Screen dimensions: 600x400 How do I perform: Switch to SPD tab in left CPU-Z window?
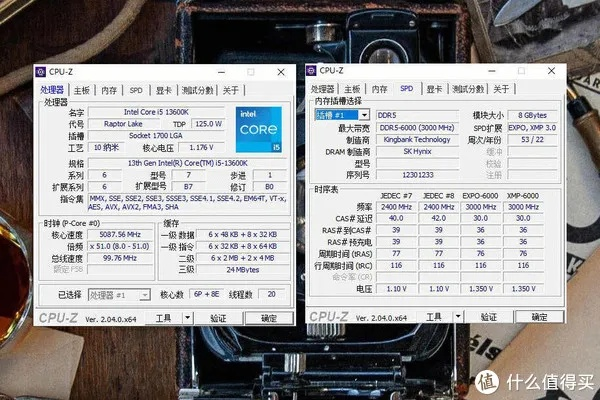(x=136, y=90)
